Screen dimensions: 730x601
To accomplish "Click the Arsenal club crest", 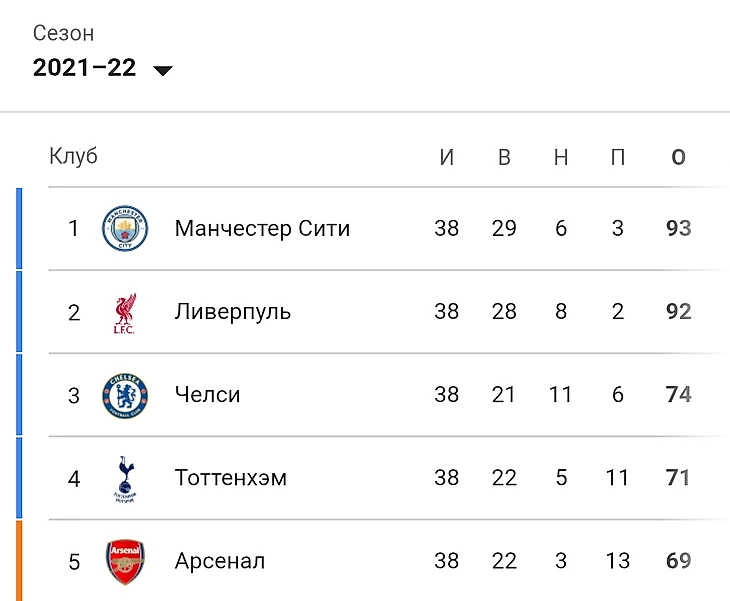I will tap(125, 562).
